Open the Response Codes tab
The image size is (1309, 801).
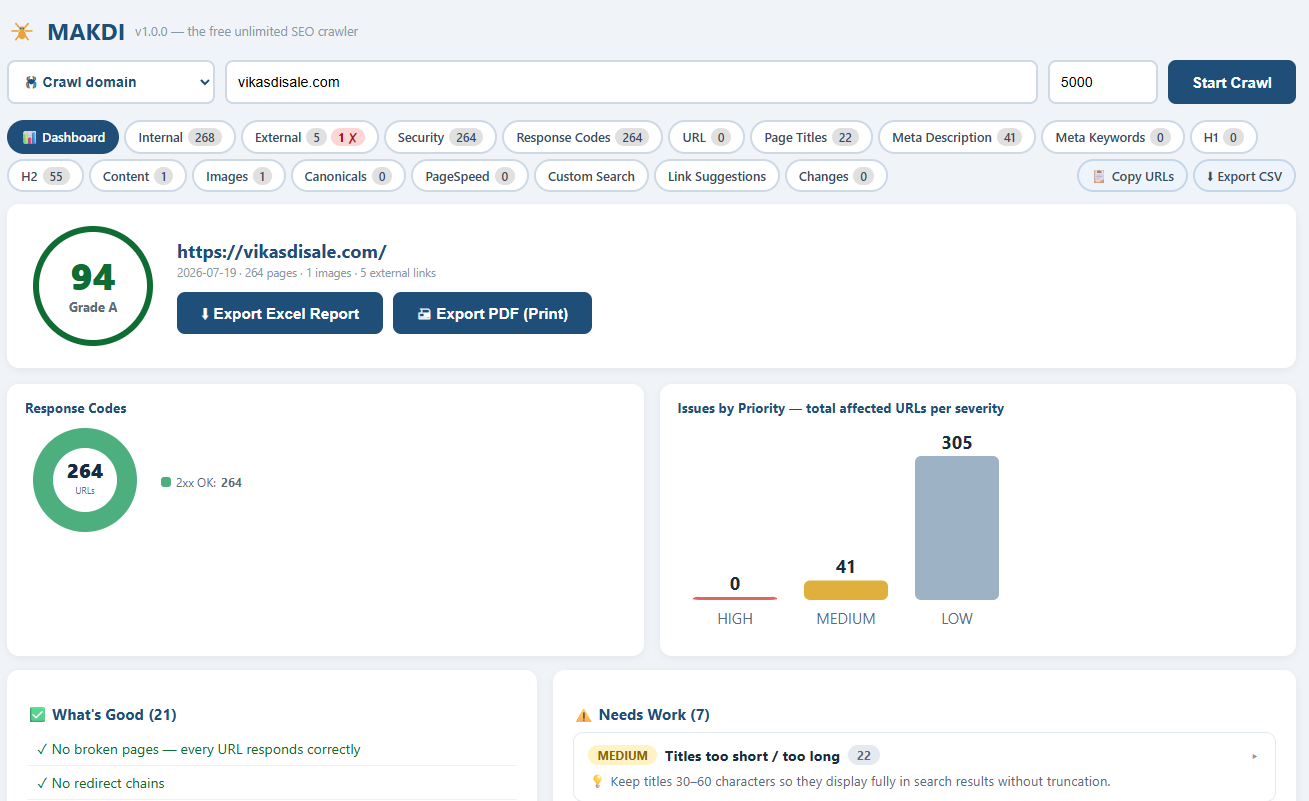pyautogui.click(x=582, y=137)
